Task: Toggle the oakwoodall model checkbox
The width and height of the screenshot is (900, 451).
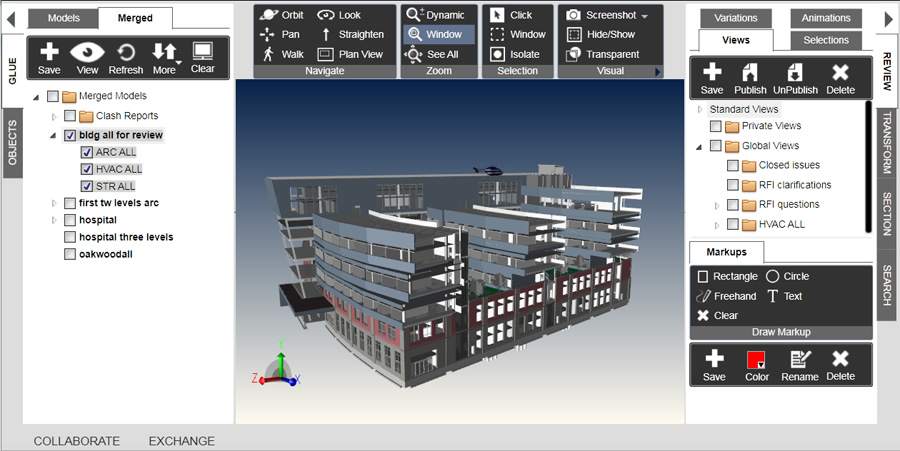Action: 70,254
